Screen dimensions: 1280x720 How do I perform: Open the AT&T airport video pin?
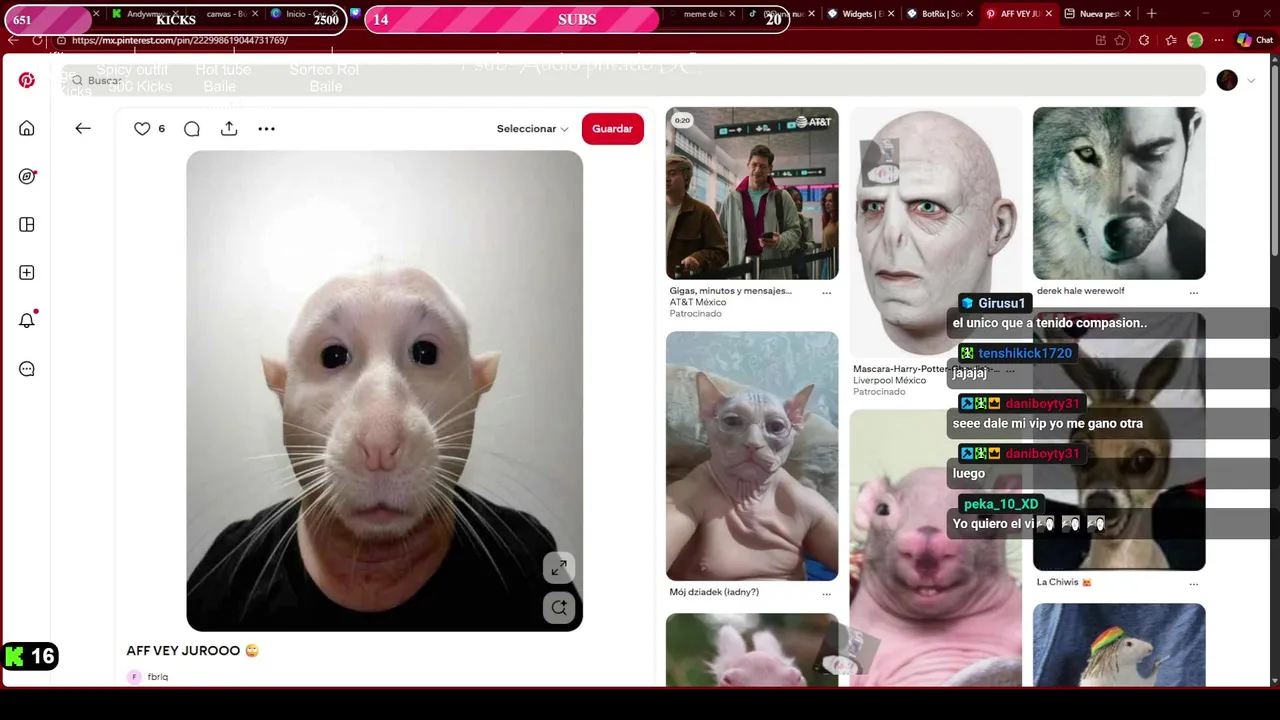(752, 193)
